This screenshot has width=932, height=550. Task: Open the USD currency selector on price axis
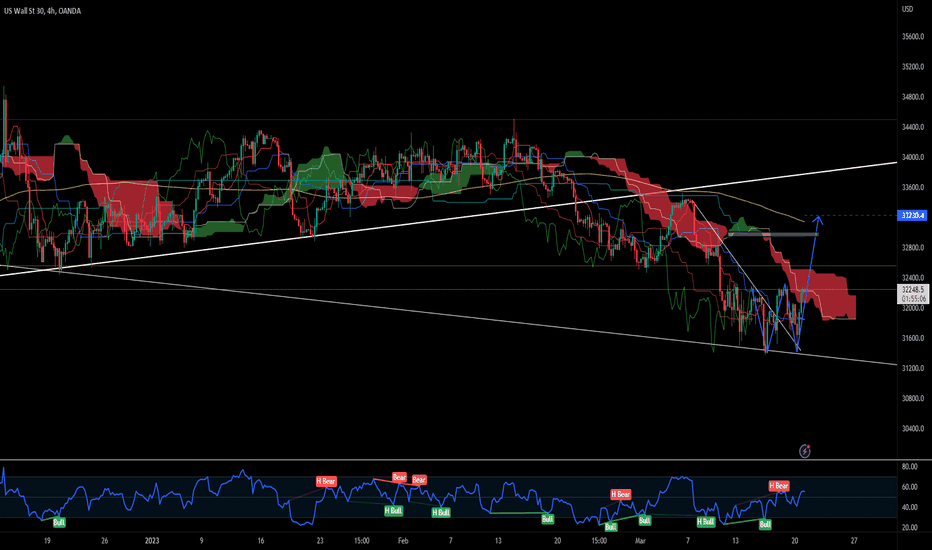coord(907,9)
